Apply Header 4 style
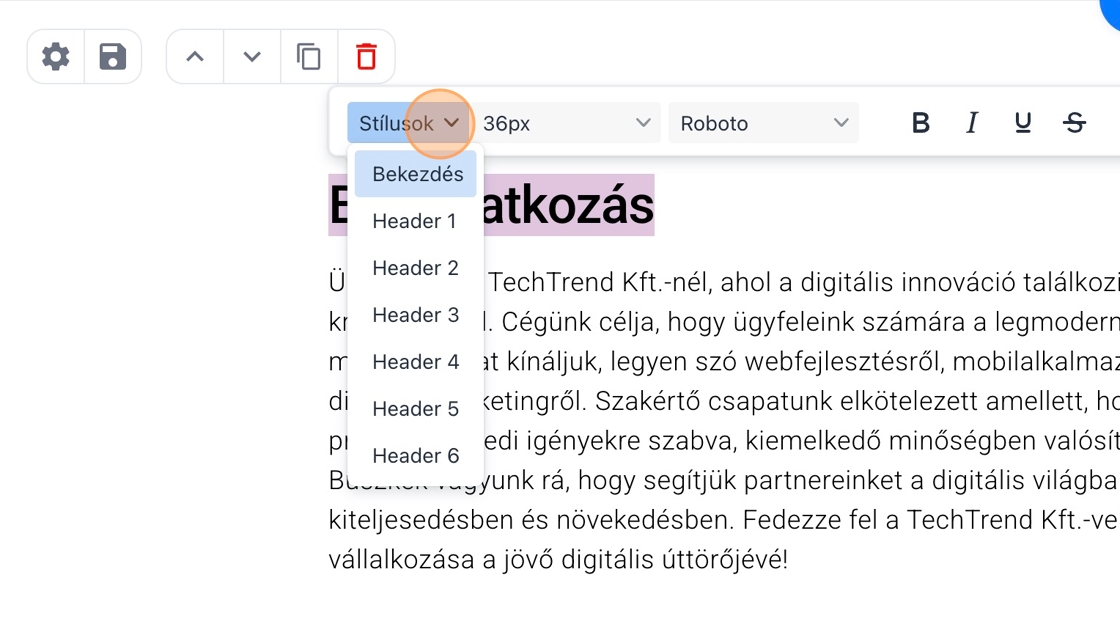Image resolution: width=1120 pixels, height=627 pixels. coord(414,362)
